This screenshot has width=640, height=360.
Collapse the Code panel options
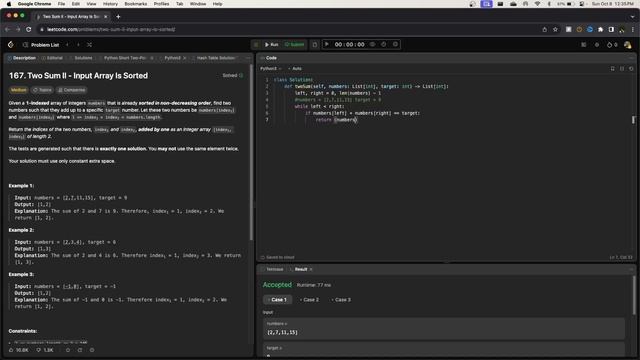pos(631,58)
